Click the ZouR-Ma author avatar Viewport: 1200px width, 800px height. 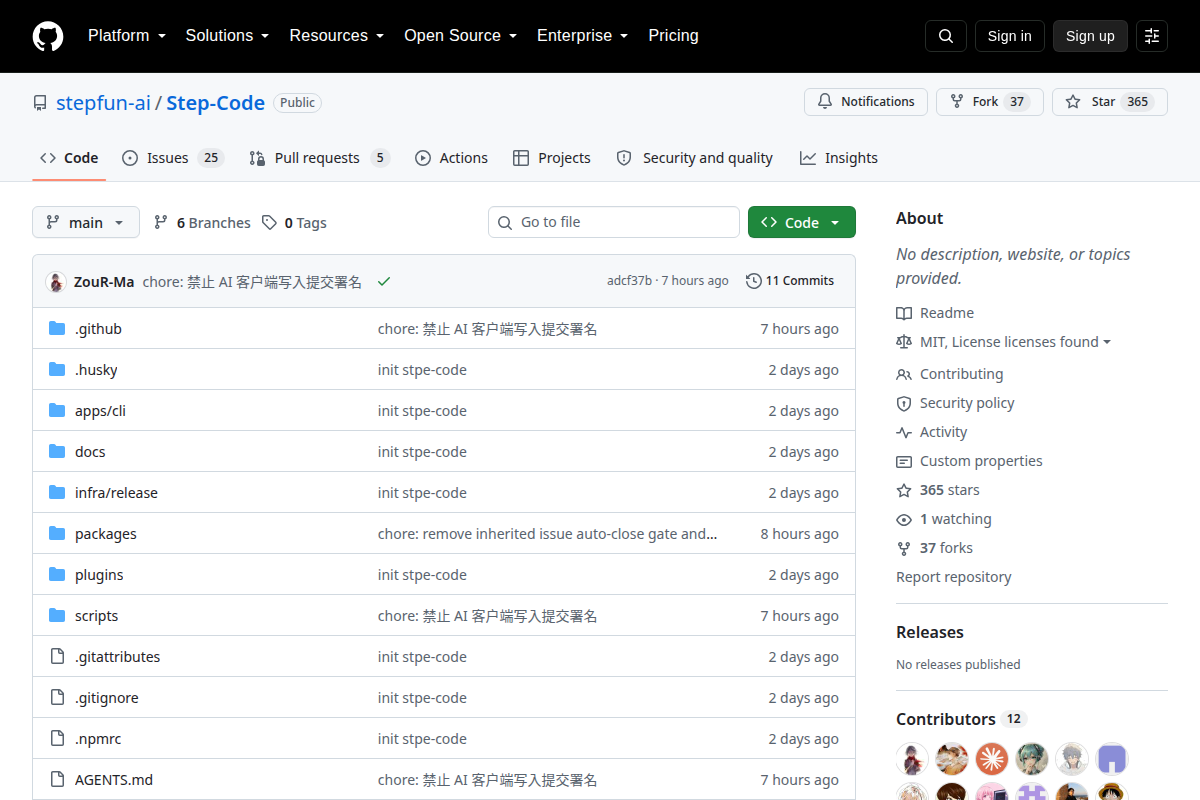(x=56, y=281)
